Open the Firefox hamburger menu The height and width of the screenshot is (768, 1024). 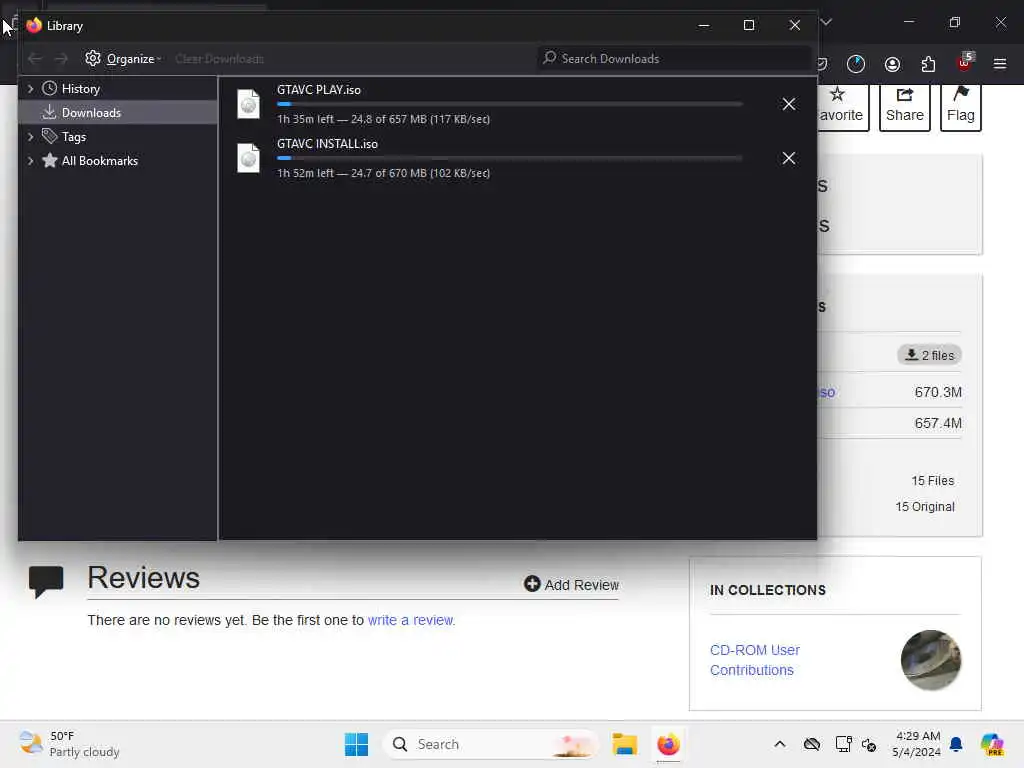click(1000, 64)
